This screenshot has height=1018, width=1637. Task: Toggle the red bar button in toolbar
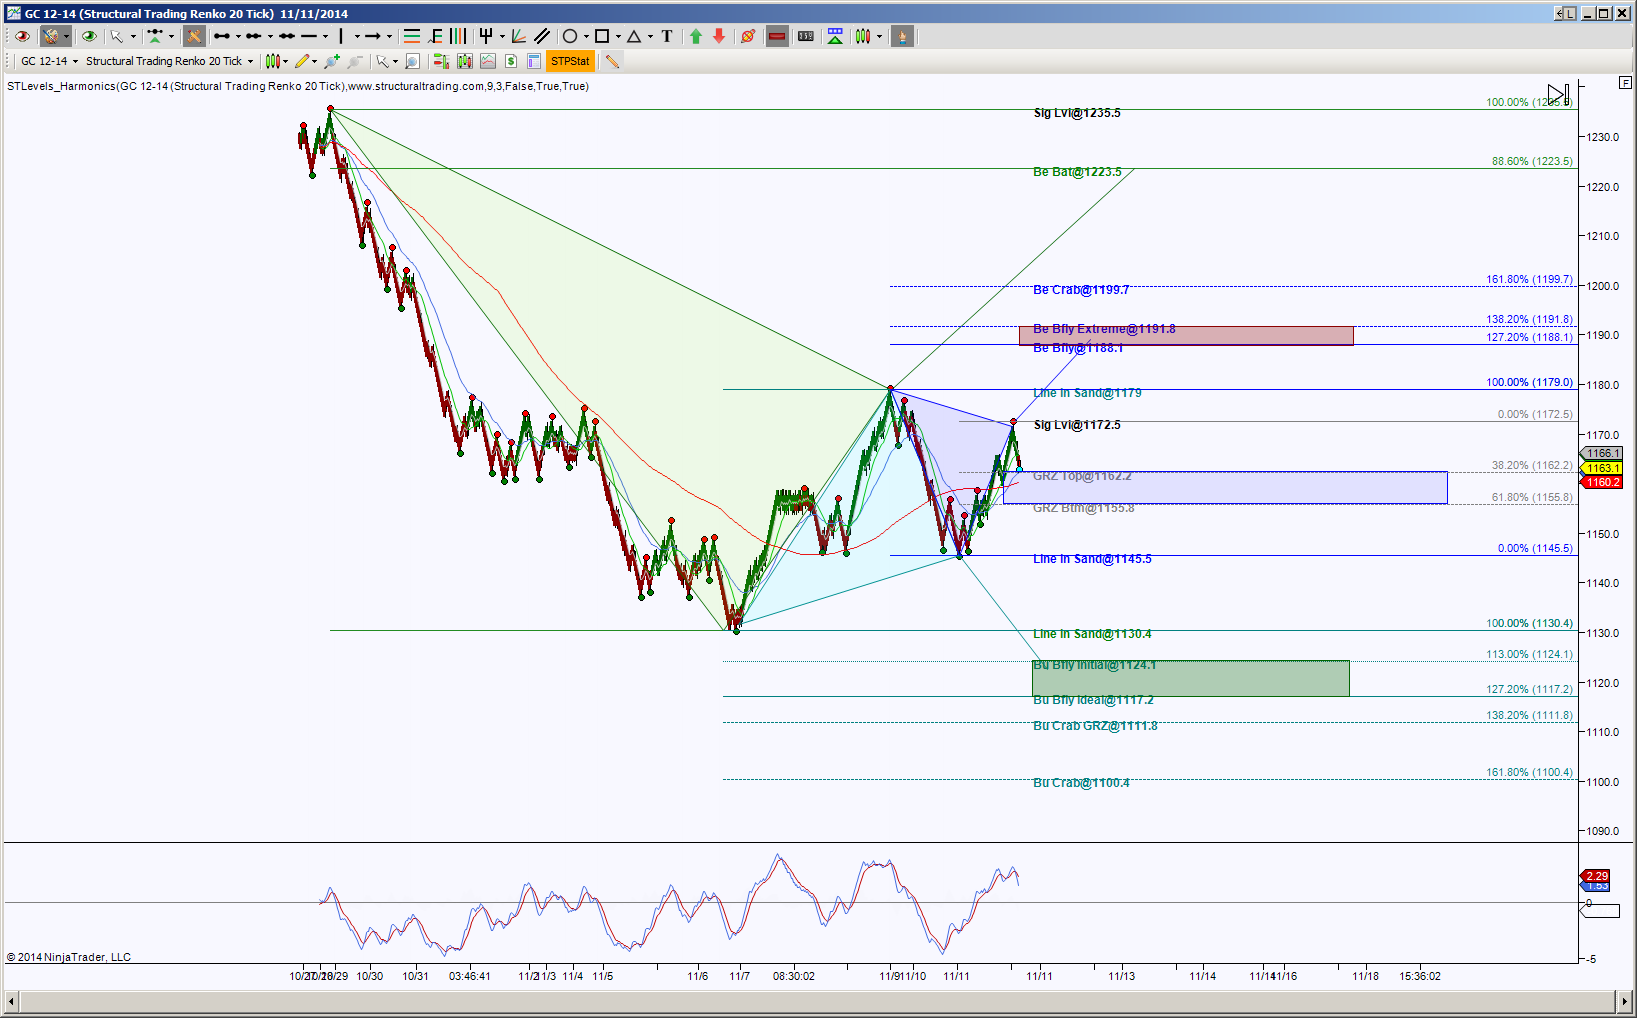coord(777,36)
